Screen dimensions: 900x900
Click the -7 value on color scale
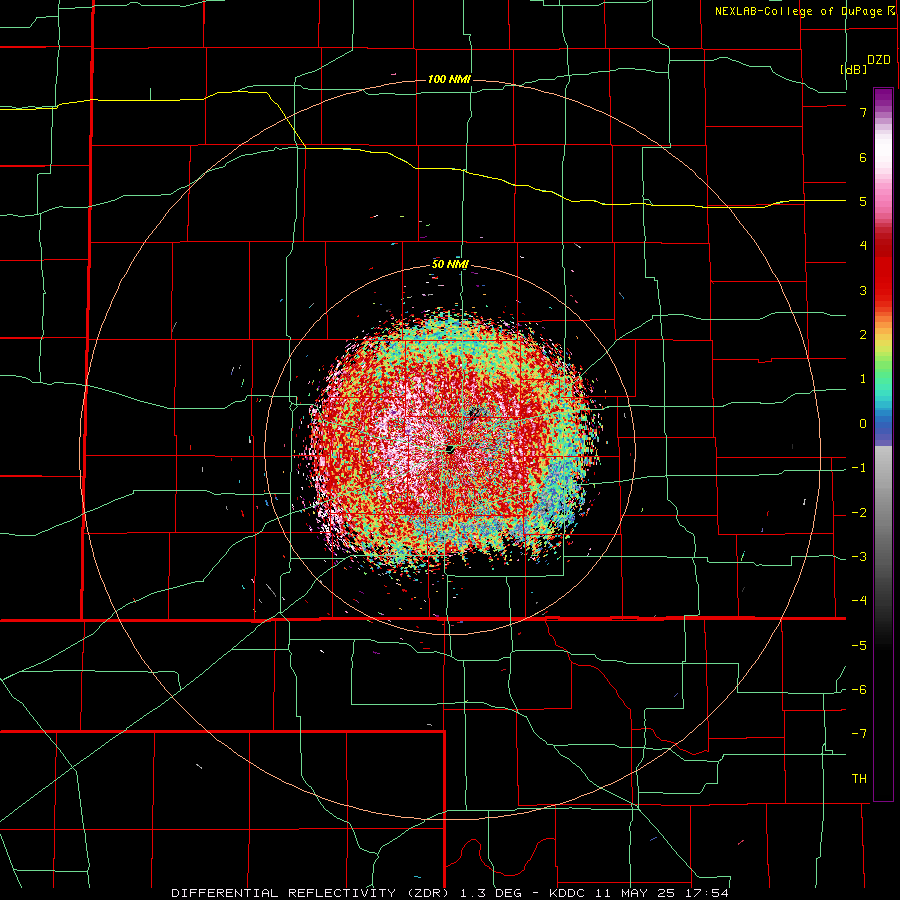point(859,734)
